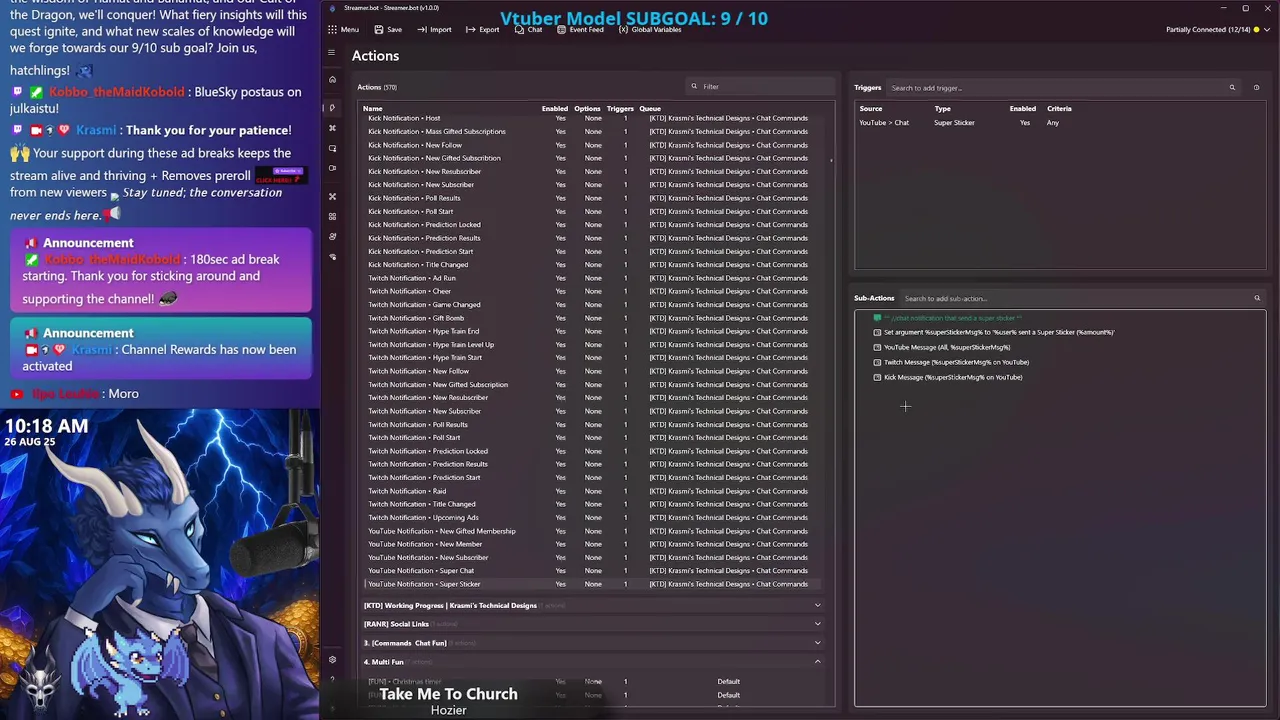Select YouTube Notification • New Member action
The image size is (1280, 720).
(592, 544)
